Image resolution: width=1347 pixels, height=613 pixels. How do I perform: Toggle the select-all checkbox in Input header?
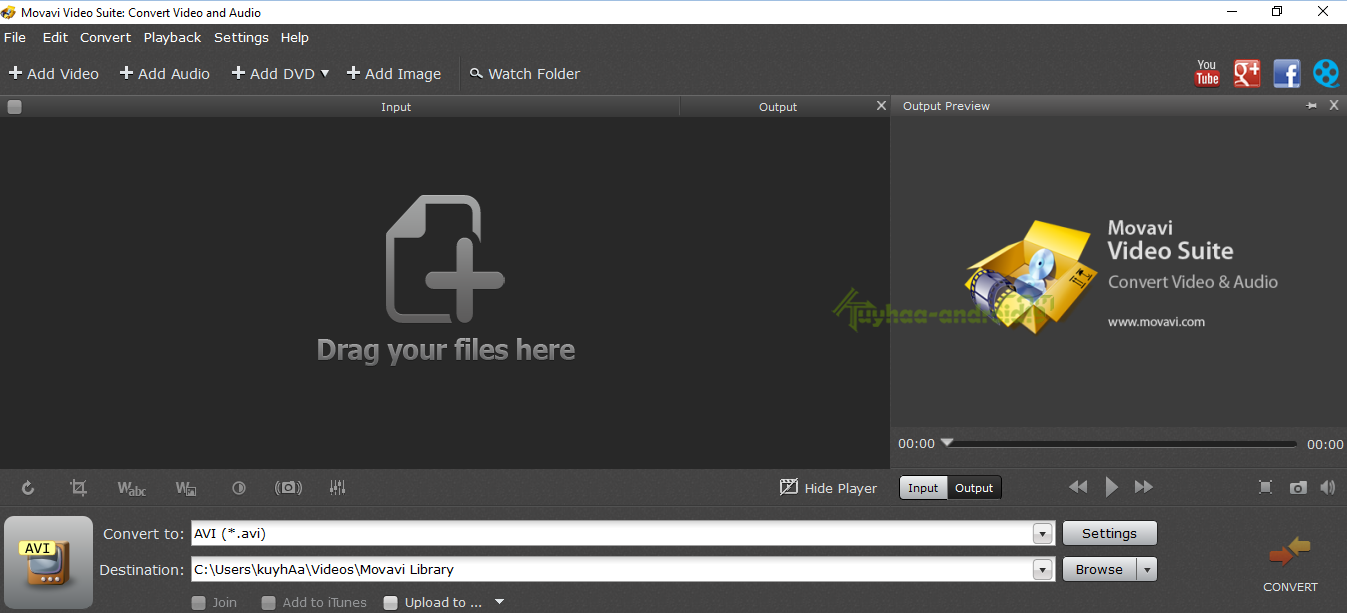(x=14, y=107)
